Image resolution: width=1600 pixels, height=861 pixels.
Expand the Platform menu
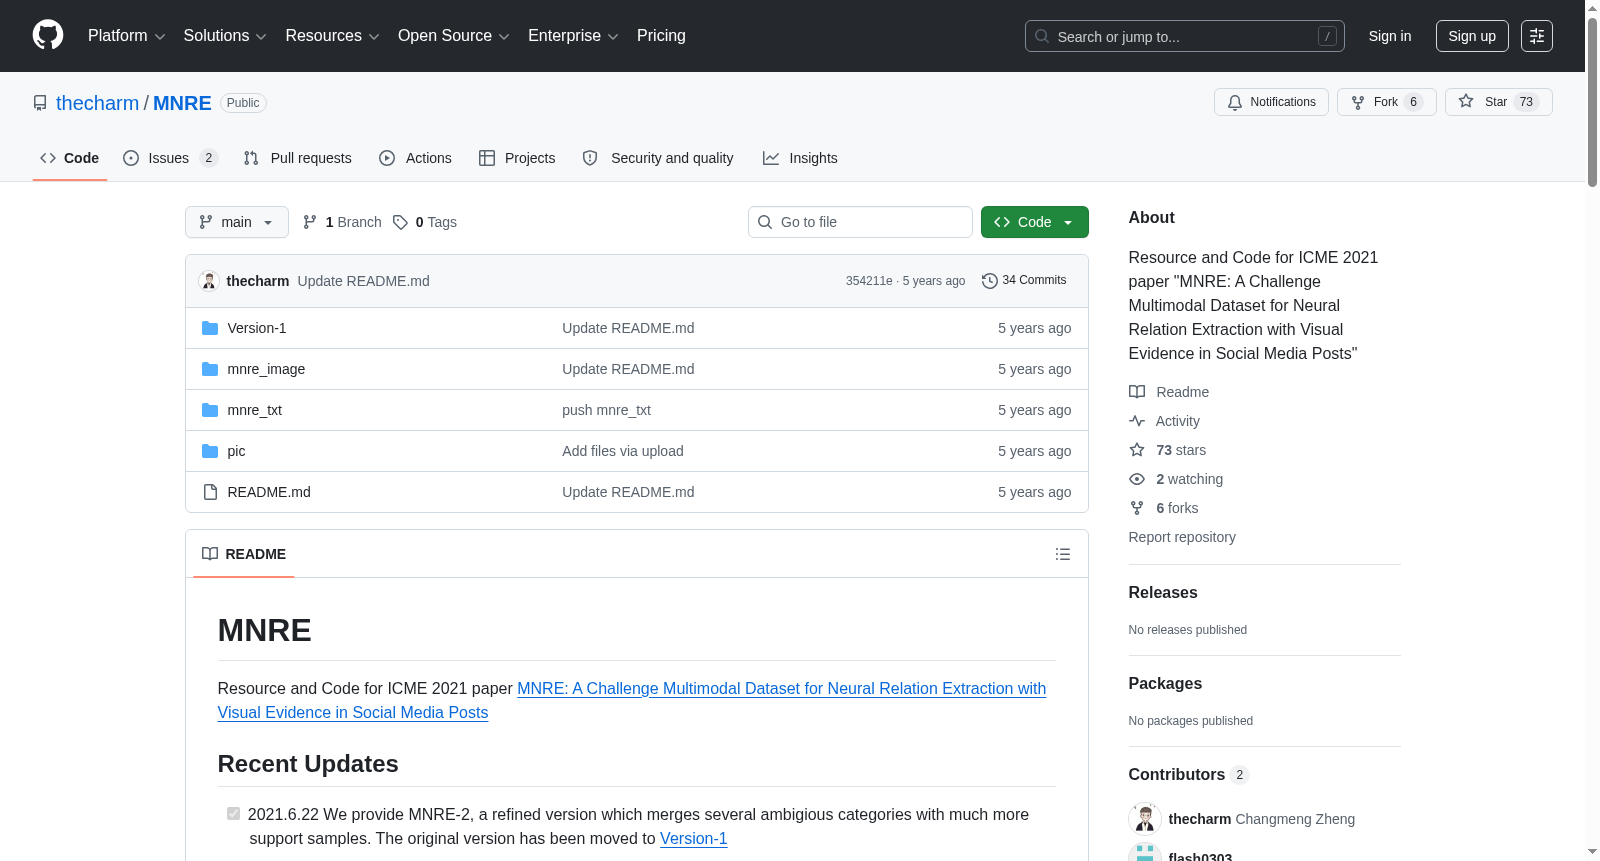pos(126,36)
